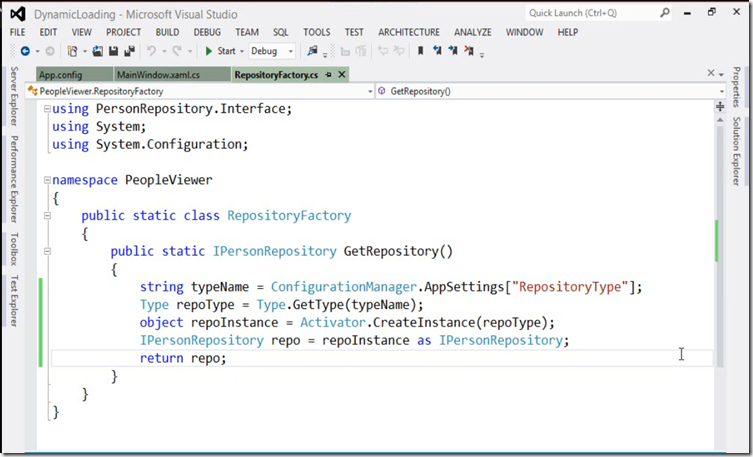Open the Redo history dropdown arrow

190,51
